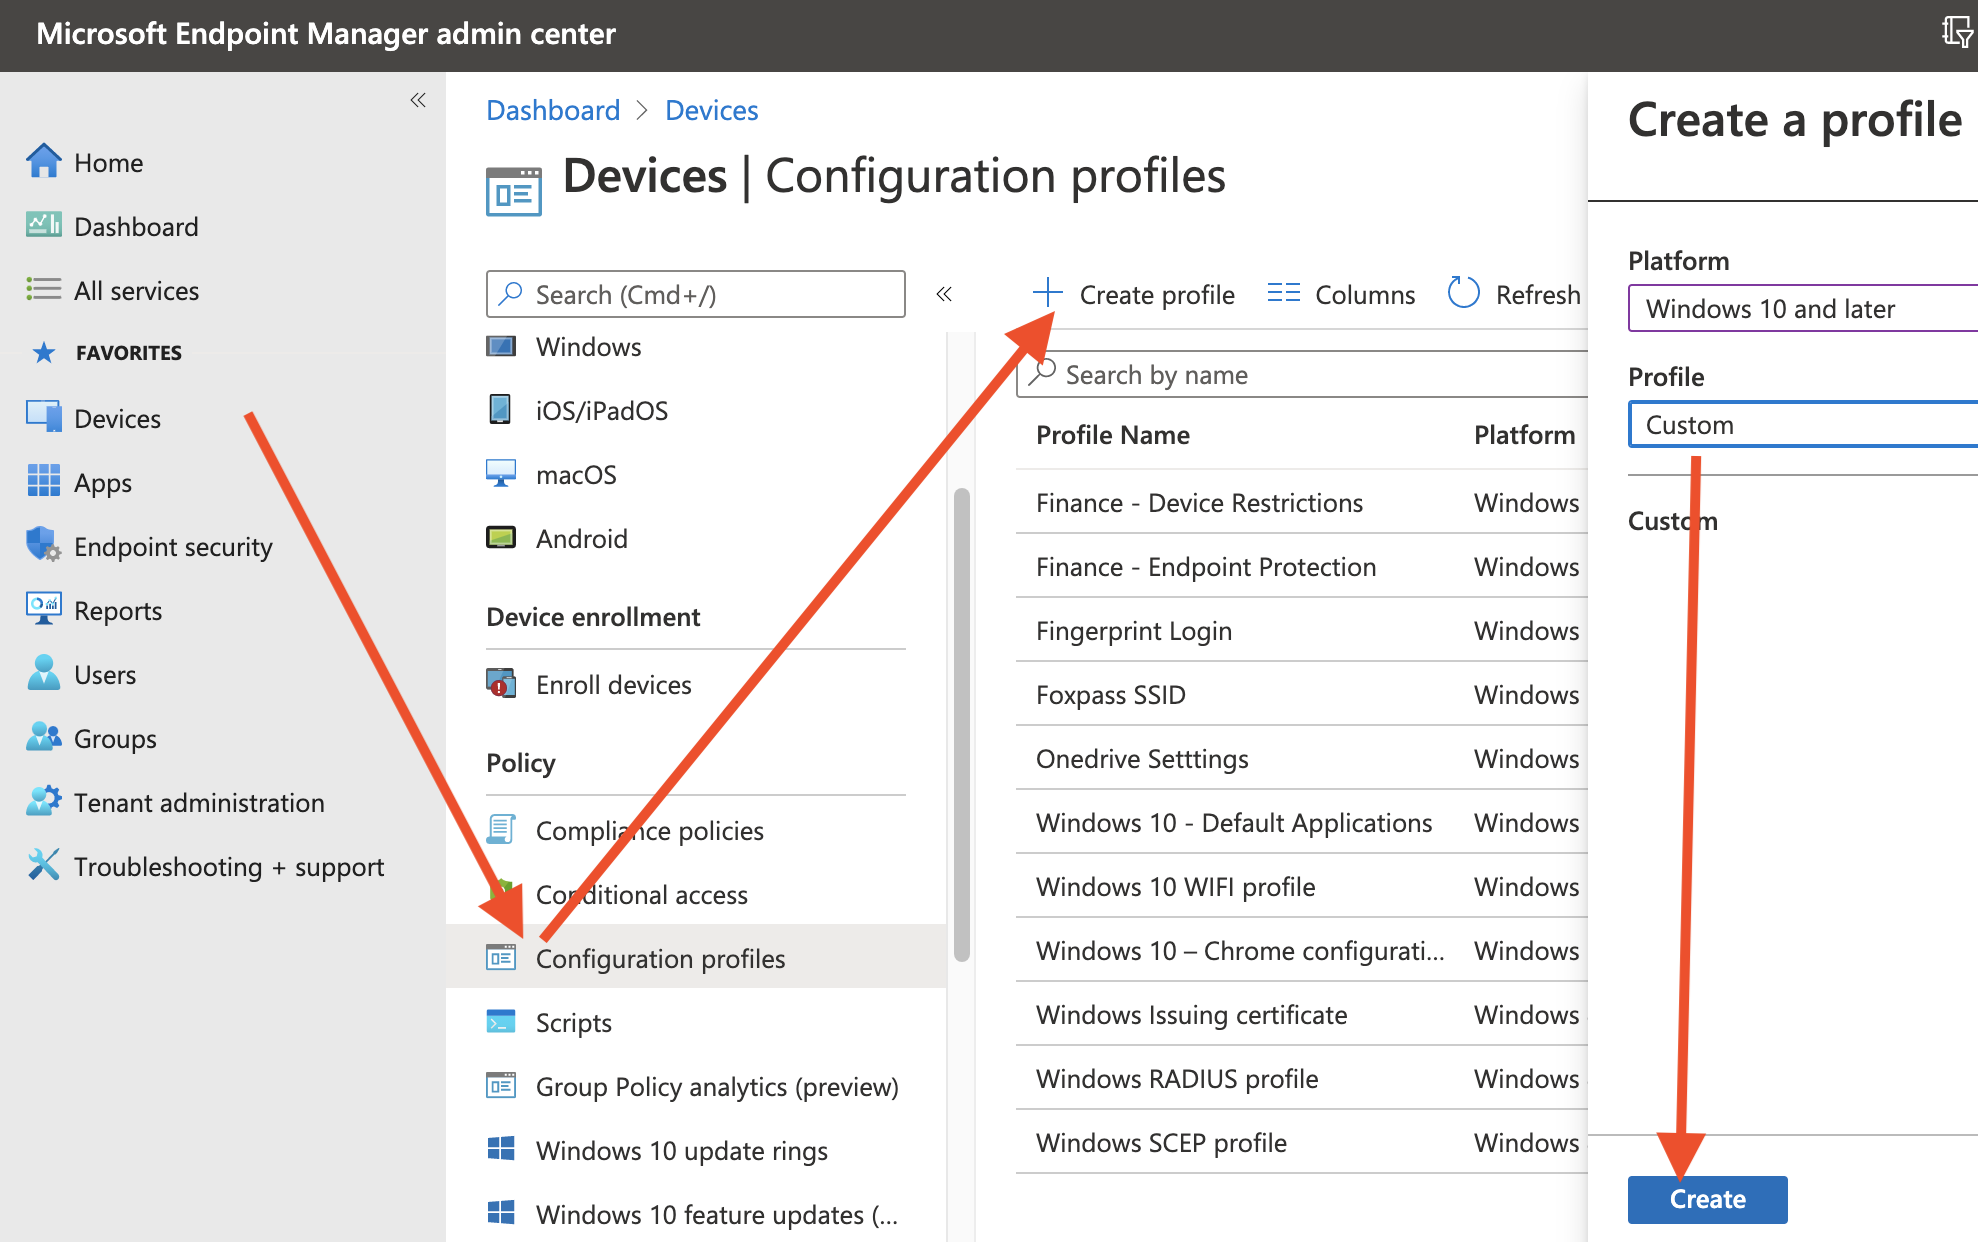Click the Search by name field
This screenshot has height=1242, width=1978.
click(1303, 374)
